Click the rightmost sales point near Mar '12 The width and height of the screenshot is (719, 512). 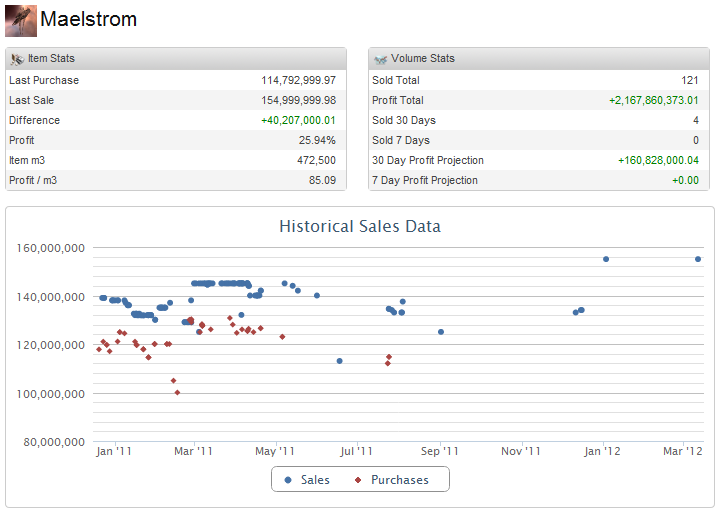tap(698, 259)
